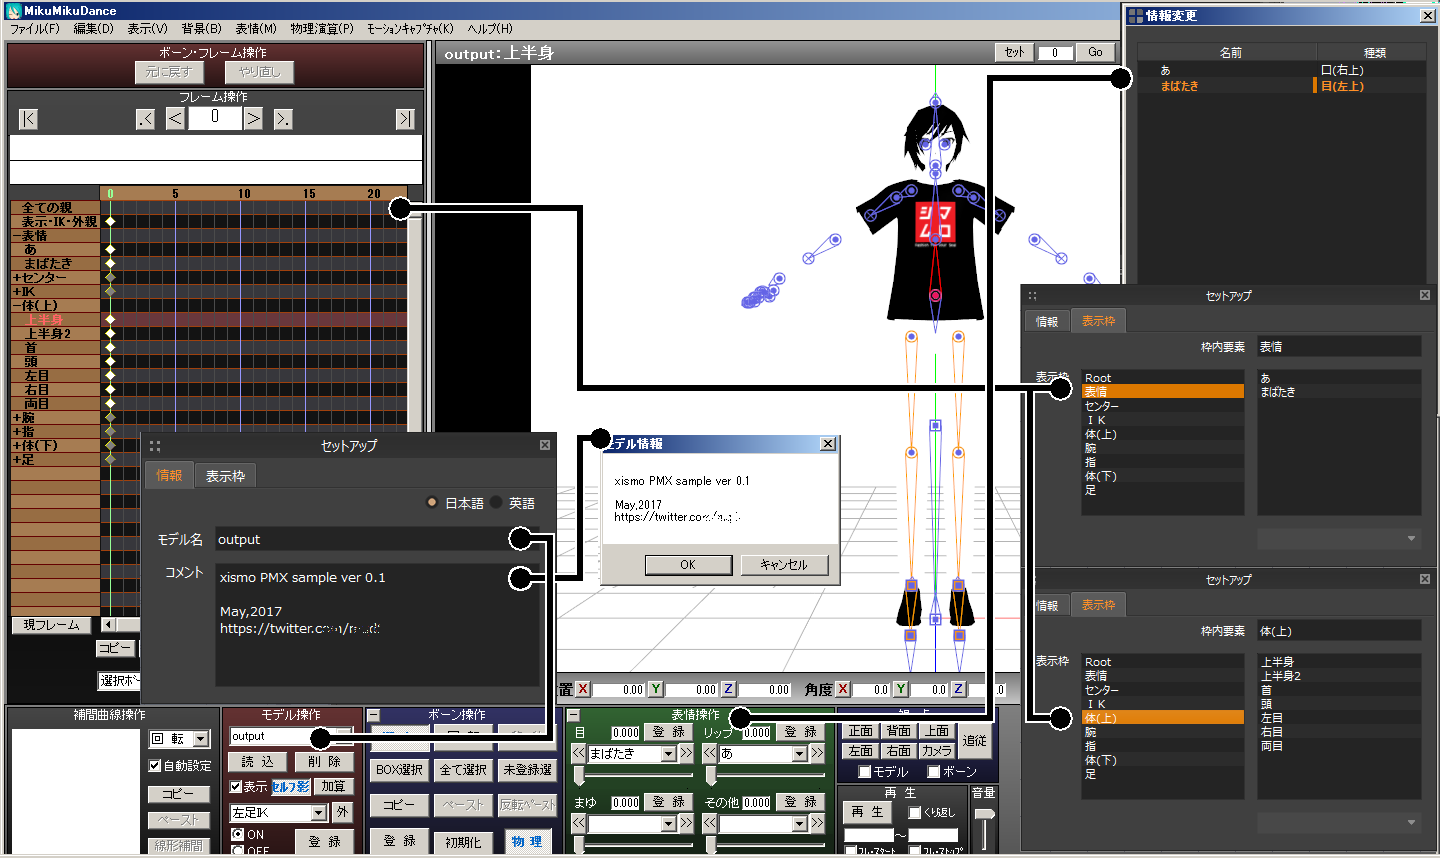
Task: Click red X angle axis icon
Action: coord(843,689)
